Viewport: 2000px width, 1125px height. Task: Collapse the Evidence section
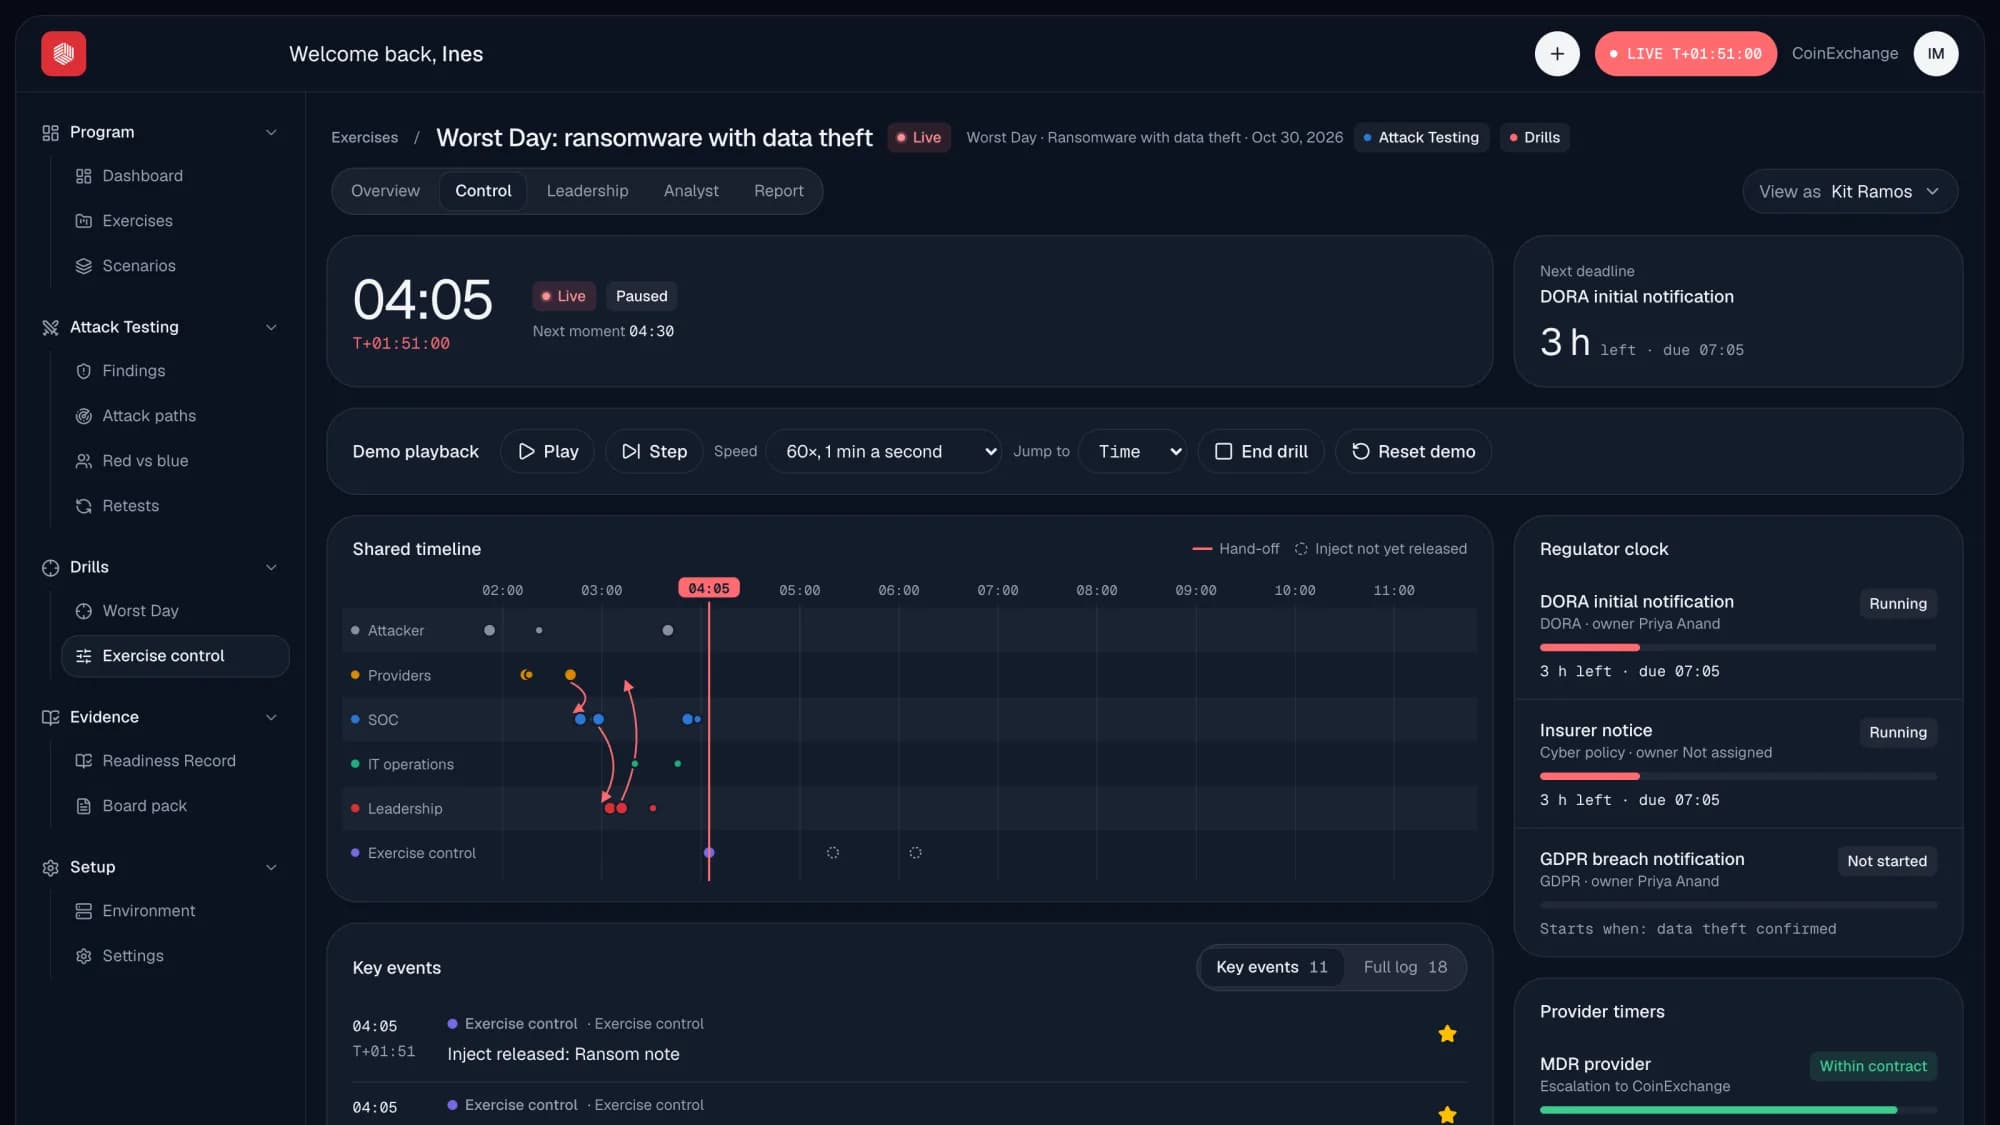[271, 717]
